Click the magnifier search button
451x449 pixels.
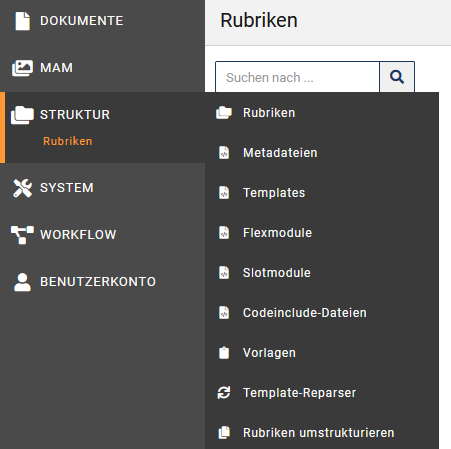(x=397, y=77)
